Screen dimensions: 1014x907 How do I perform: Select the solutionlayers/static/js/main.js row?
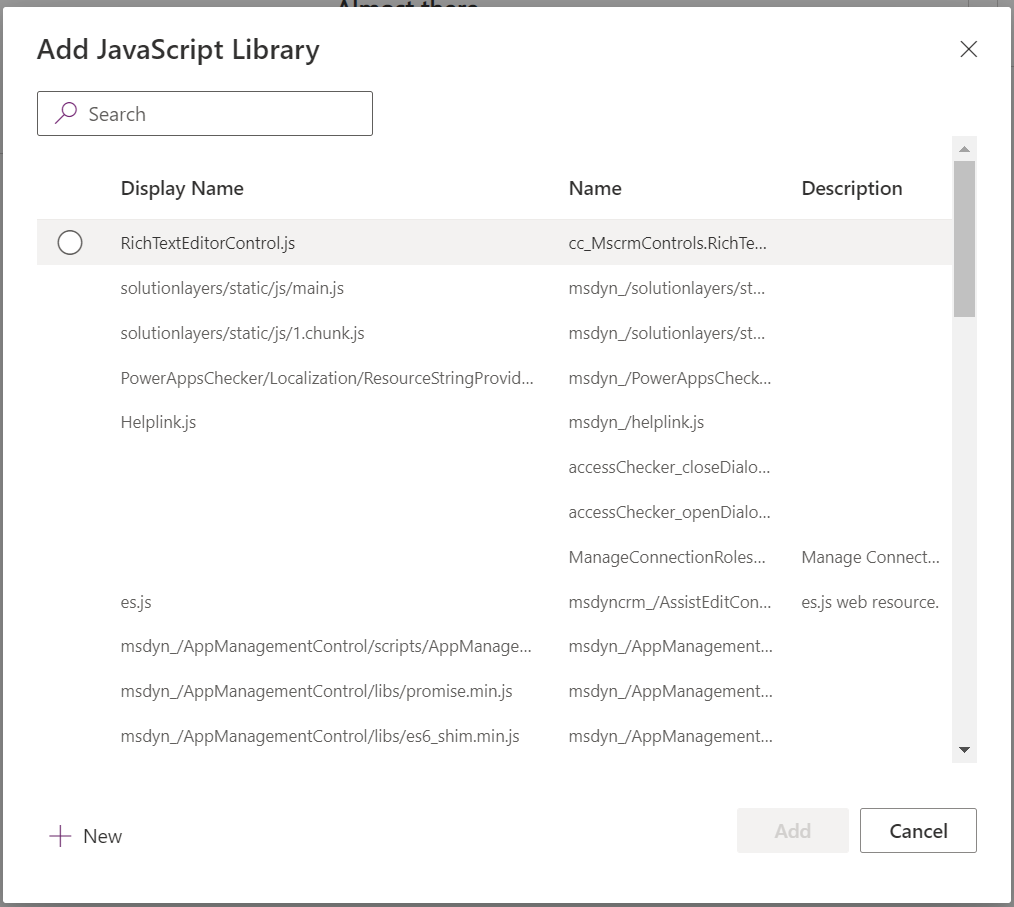tap(232, 288)
